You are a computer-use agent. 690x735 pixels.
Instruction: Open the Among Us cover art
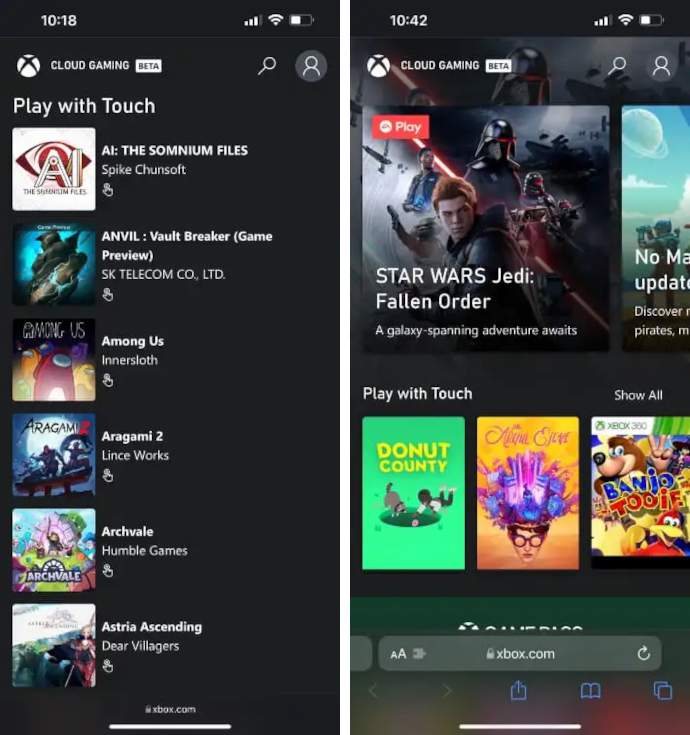[54, 360]
